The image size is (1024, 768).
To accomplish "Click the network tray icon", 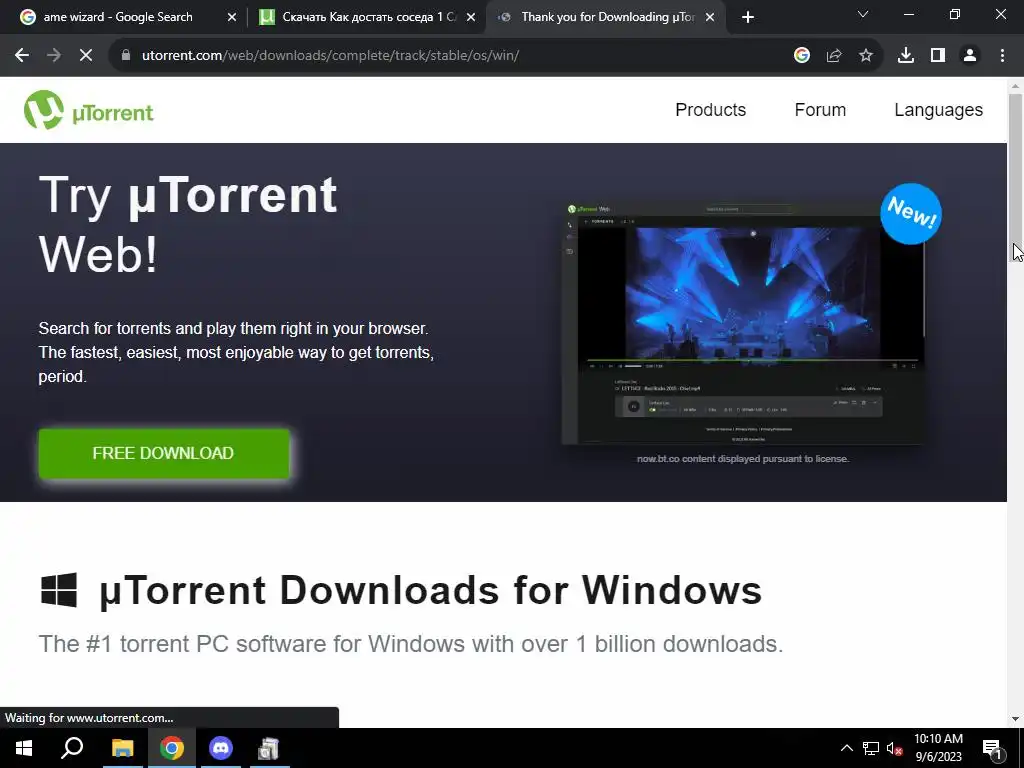I will pos(871,748).
